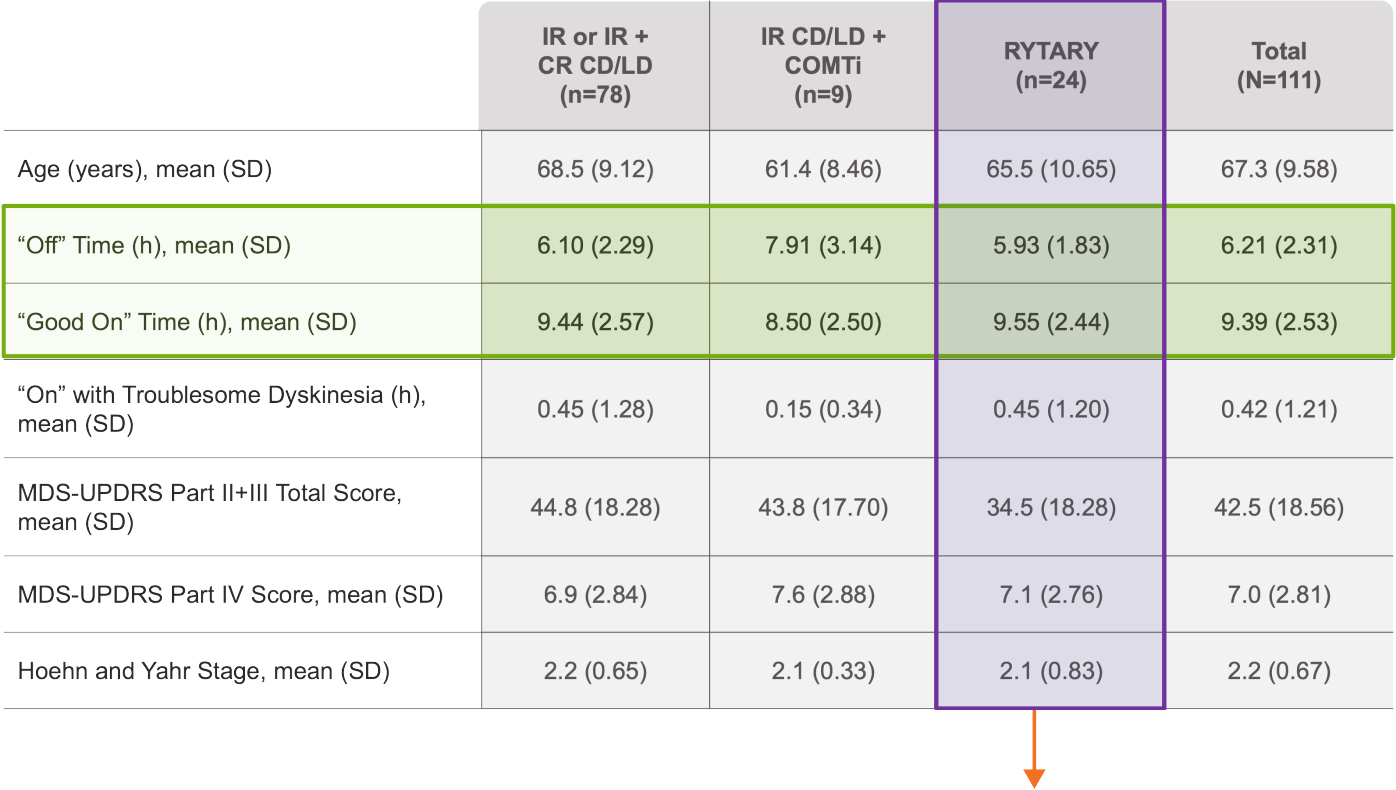The height and width of the screenshot is (790, 1396).
Task: Click the orange down arrow below RYTARY column
Action: click(x=1034, y=749)
